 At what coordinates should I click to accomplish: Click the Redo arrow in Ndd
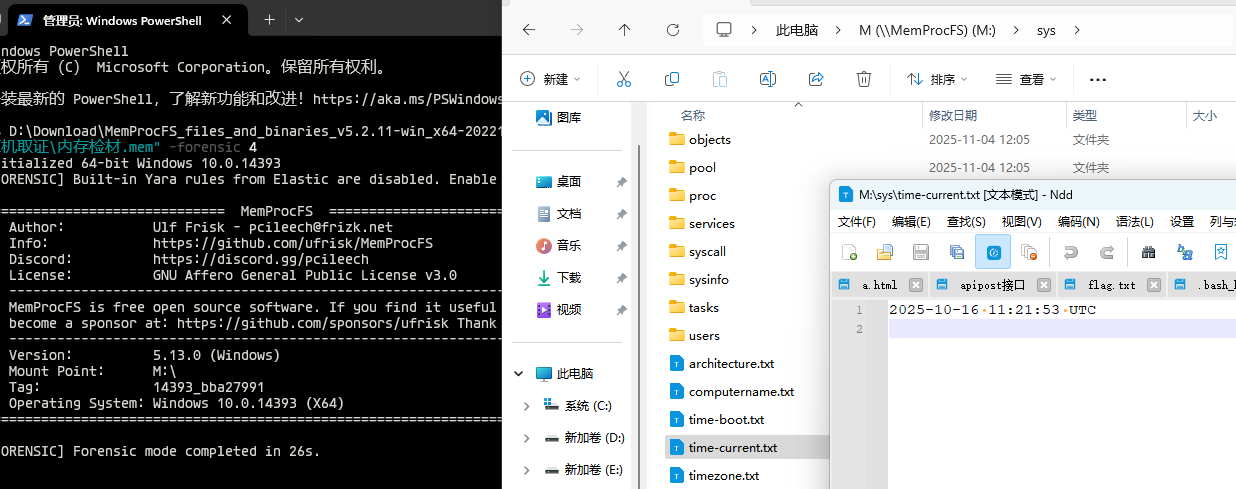[x=1107, y=252]
